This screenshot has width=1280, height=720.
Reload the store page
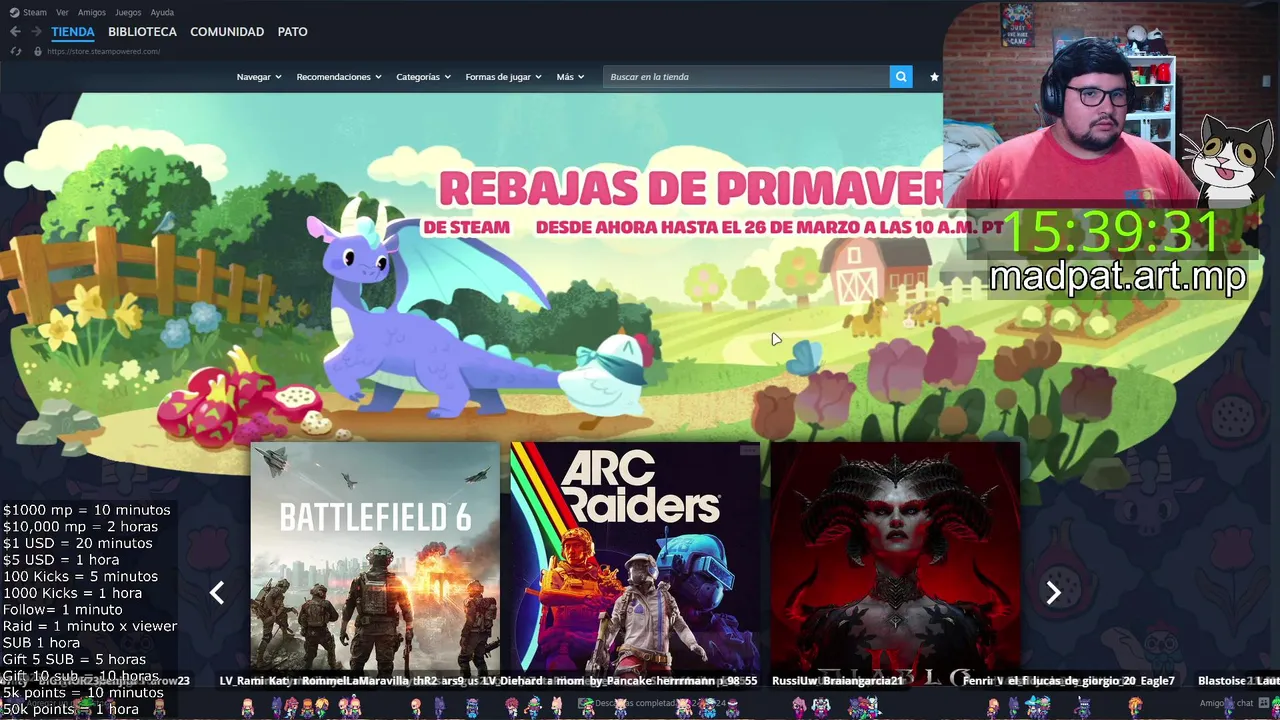(15, 51)
